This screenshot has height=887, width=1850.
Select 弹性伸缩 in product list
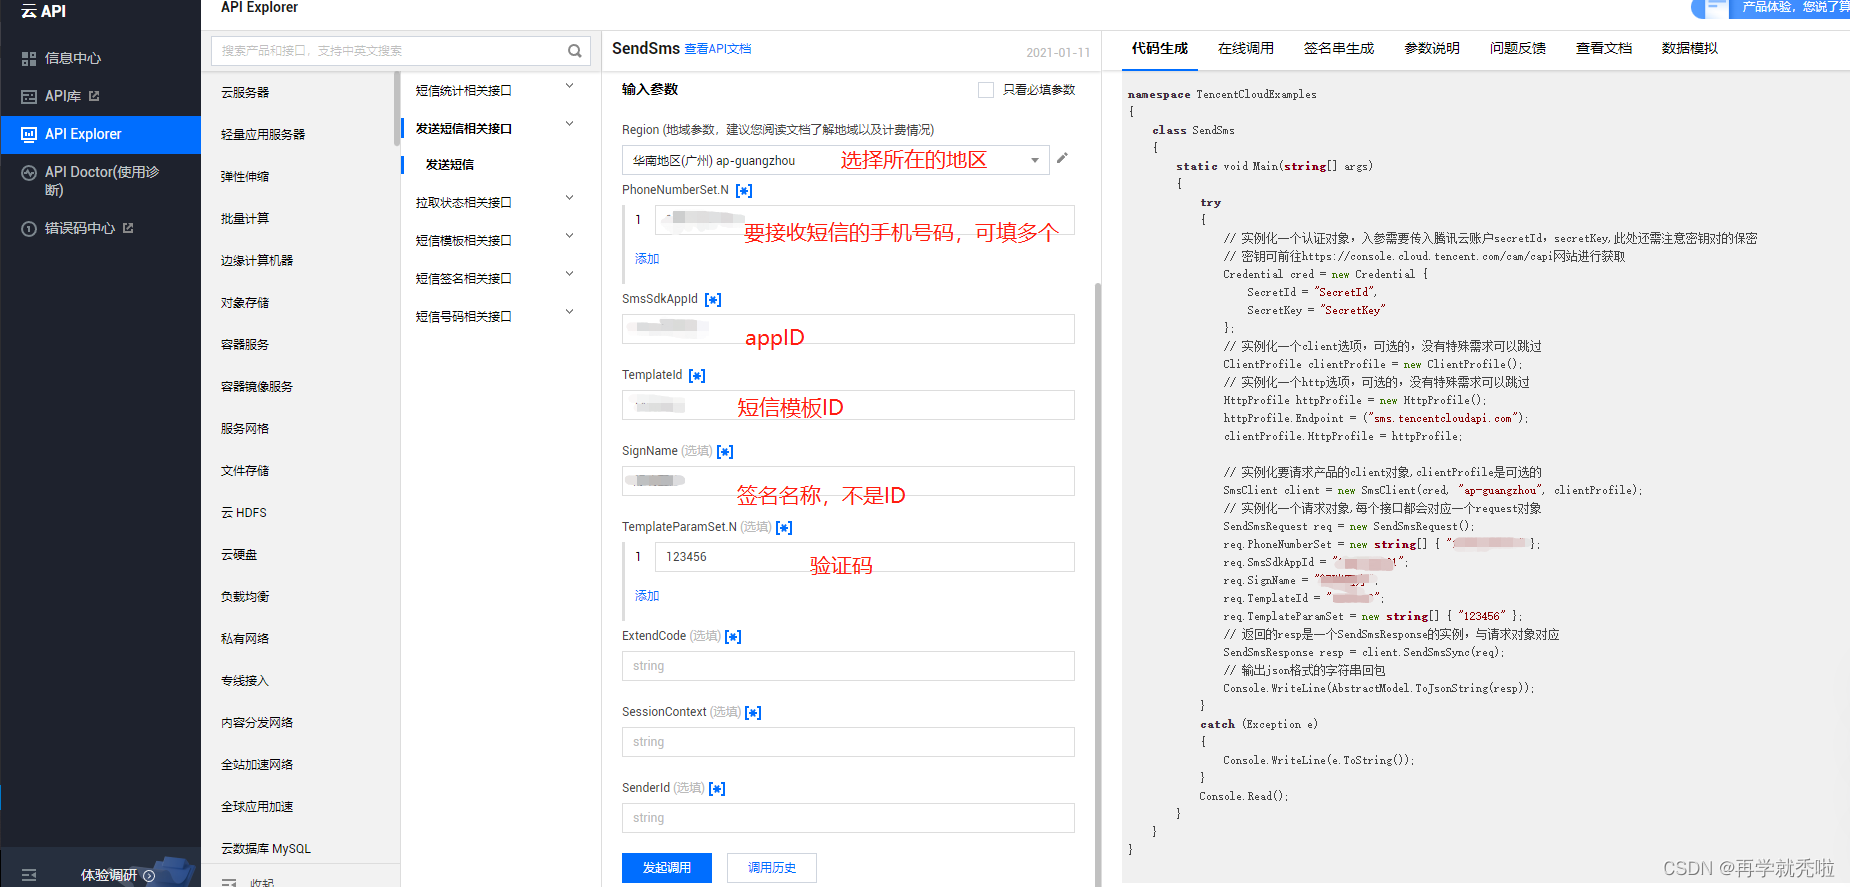click(245, 176)
